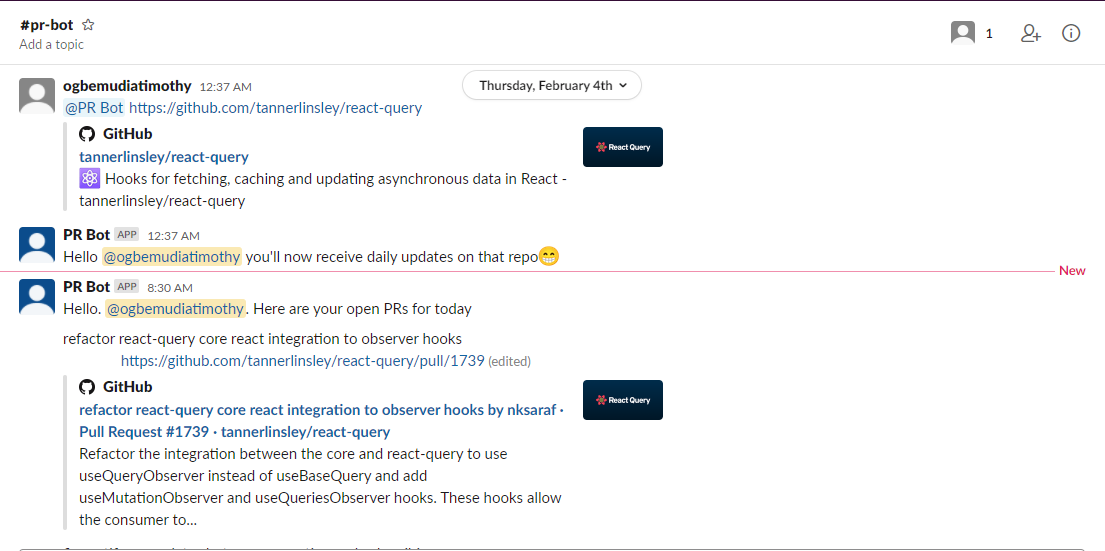The height and width of the screenshot is (551, 1105).
Task: Click the 12:37 AM timestamp of PR Bot
Action: tap(173, 236)
